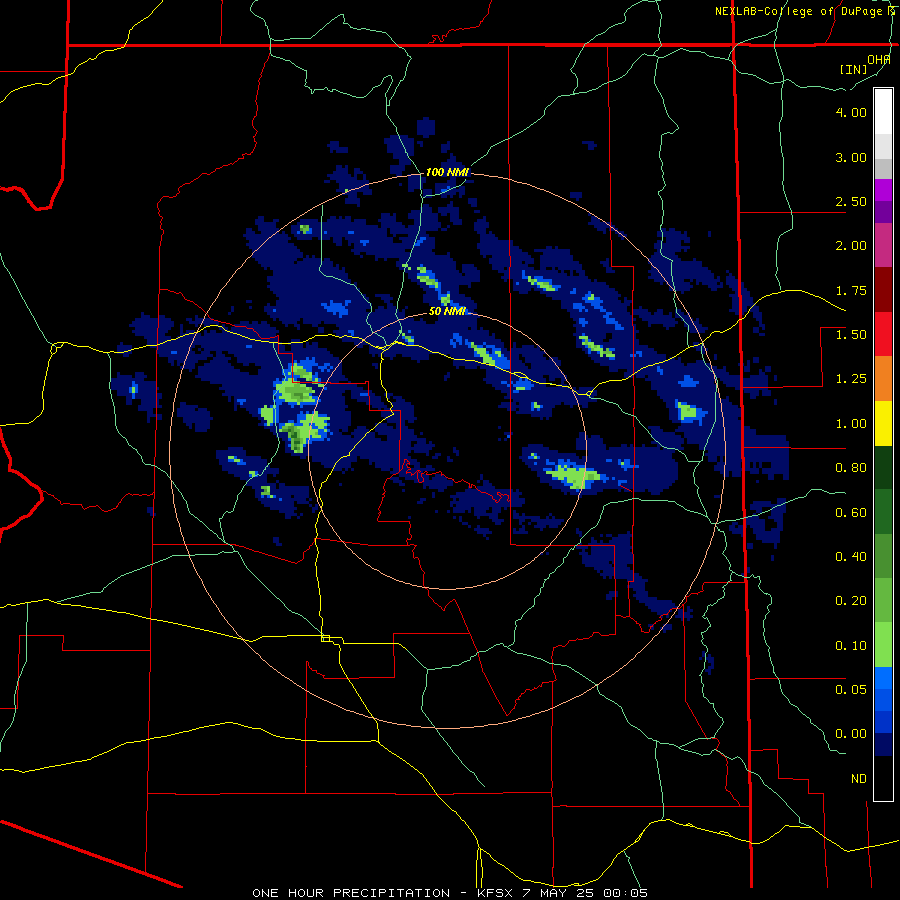Screen dimensions: 900x900
Task: Click the 50 NMI range ring label
Action: pos(447,311)
